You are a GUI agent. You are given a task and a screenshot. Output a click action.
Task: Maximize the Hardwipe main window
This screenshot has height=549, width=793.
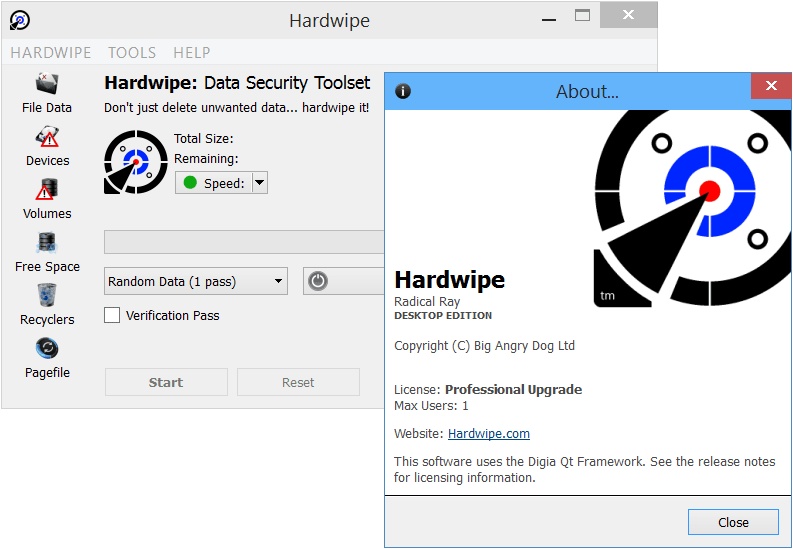tap(582, 16)
